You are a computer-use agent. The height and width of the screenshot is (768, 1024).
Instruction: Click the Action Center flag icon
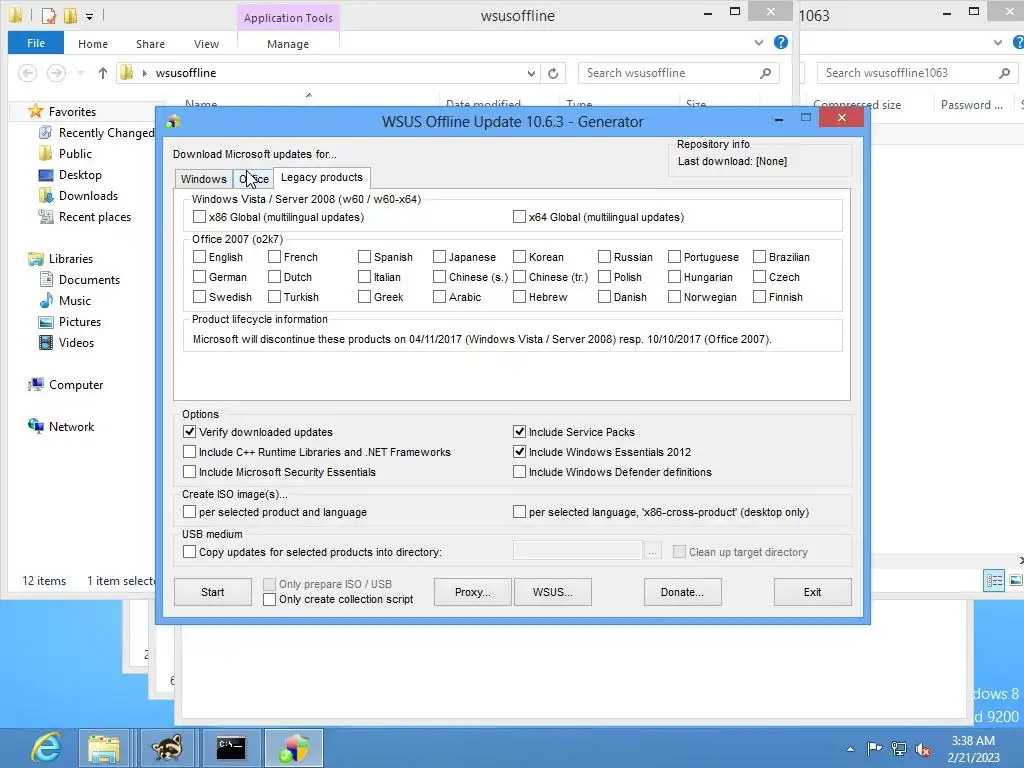coord(874,748)
